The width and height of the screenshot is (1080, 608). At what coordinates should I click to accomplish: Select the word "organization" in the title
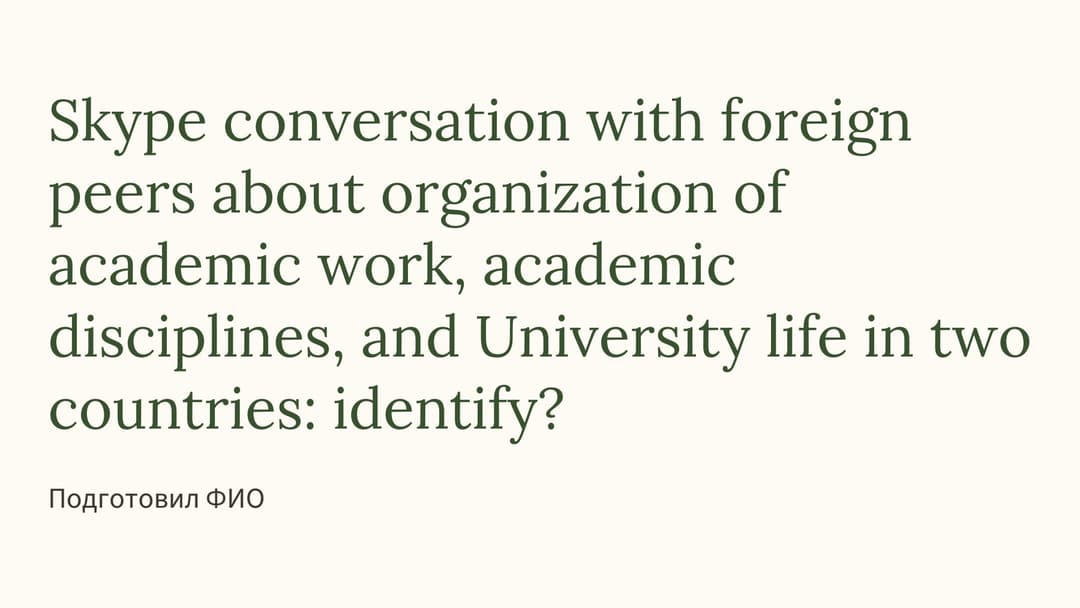point(549,198)
